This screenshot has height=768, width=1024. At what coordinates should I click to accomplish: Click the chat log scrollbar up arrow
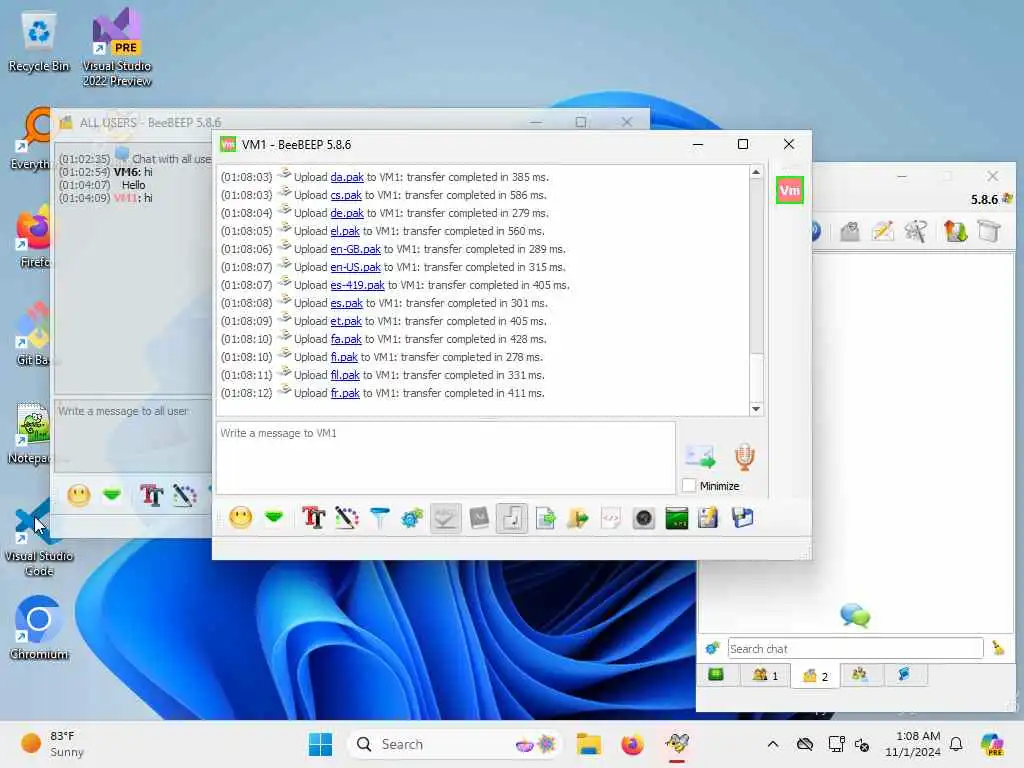click(x=756, y=172)
